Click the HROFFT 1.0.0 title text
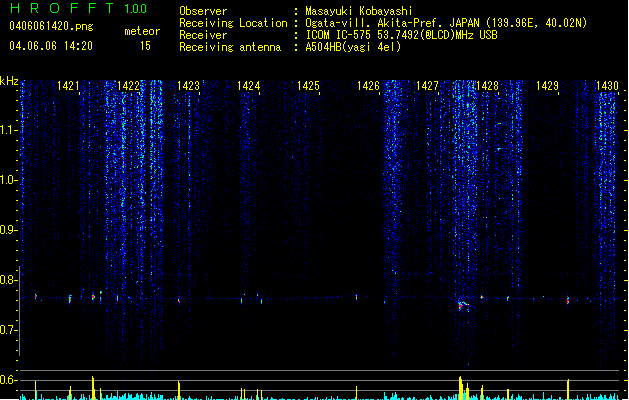The image size is (629, 400). click(x=79, y=8)
